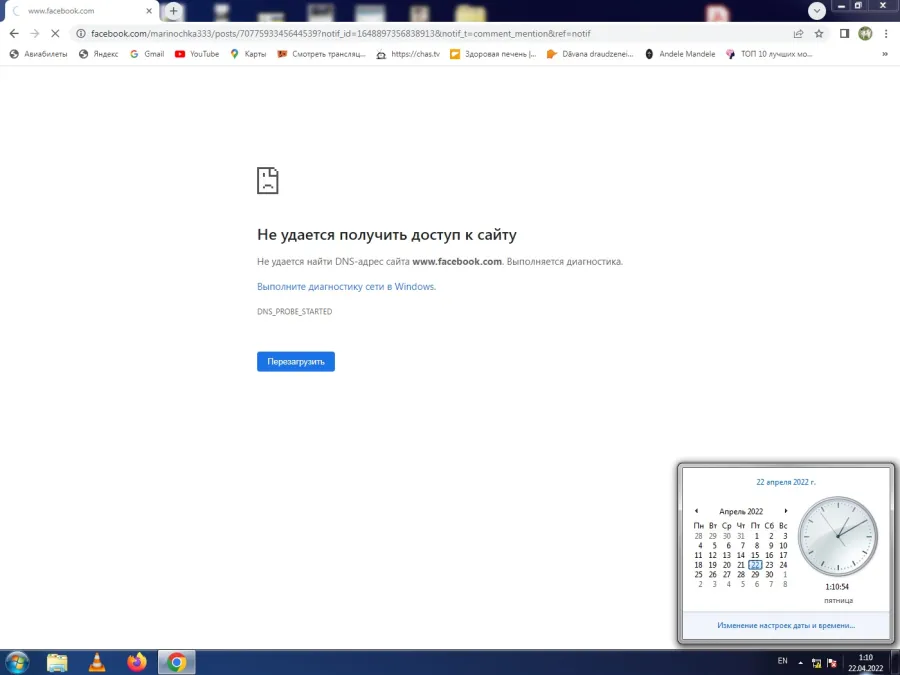Click the analog clock face
The height and width of the screenshot is (675, 900).
tap(838, 537)
